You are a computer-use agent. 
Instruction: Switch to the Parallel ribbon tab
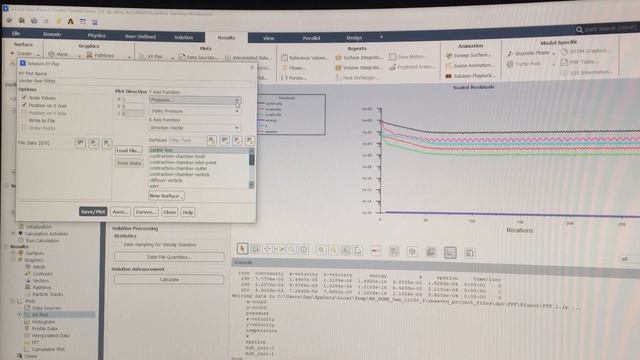[x=311, y=38]
